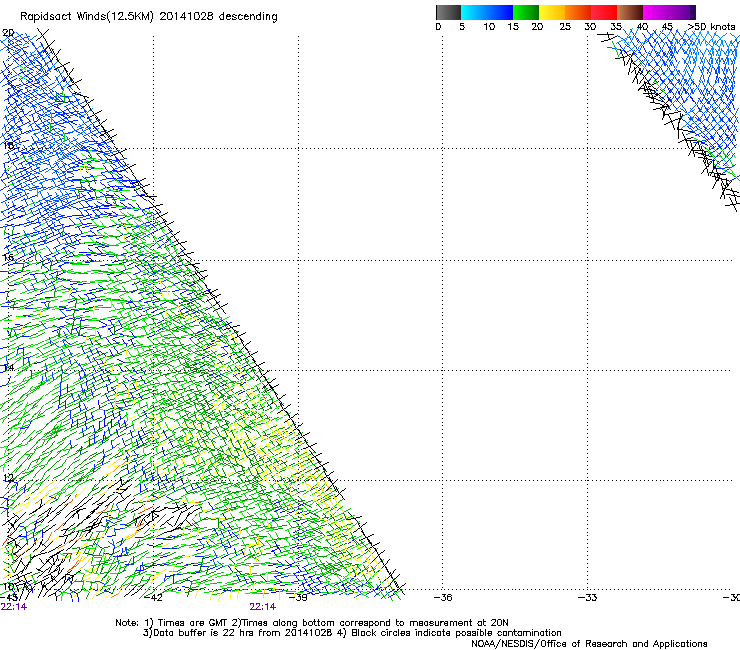Click the longitude '-33' axis label
The width and height of the screenshot is (740, 650).
click(x=588, y=598)
